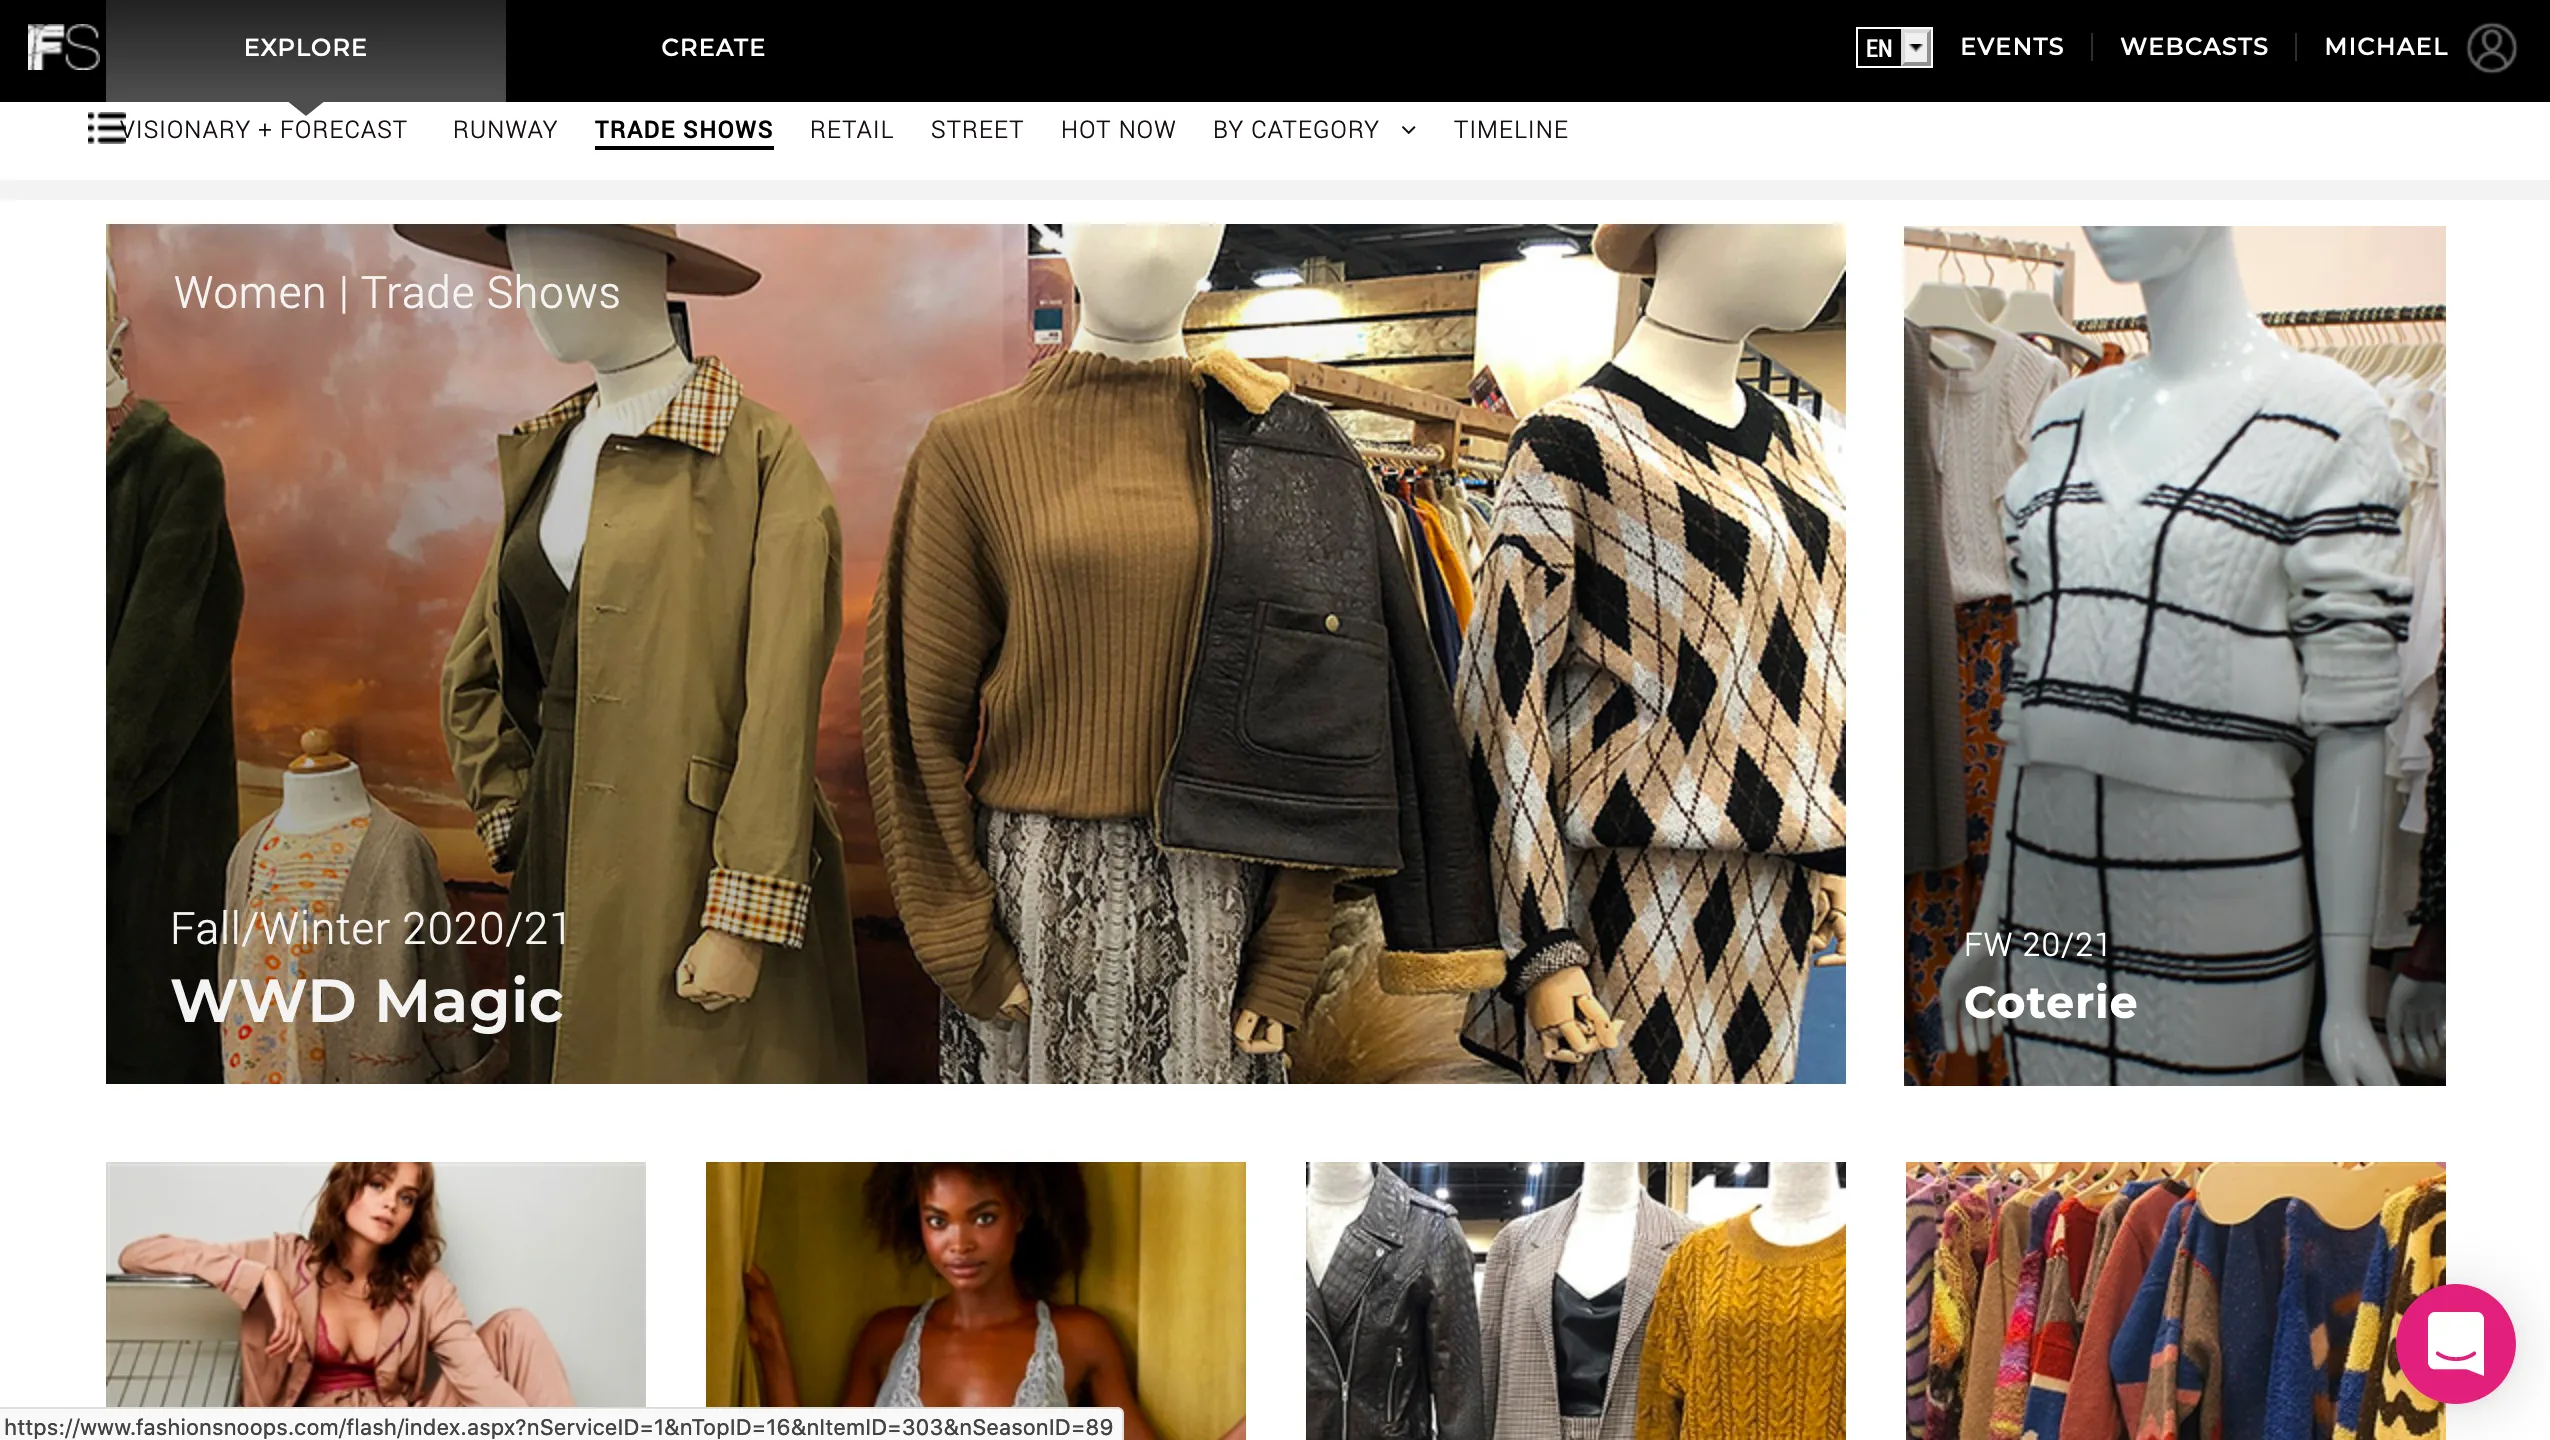Open the colorful knit sweaters rack thumbnail
2550x1440 pixels.
(x=2176, y=1300)
